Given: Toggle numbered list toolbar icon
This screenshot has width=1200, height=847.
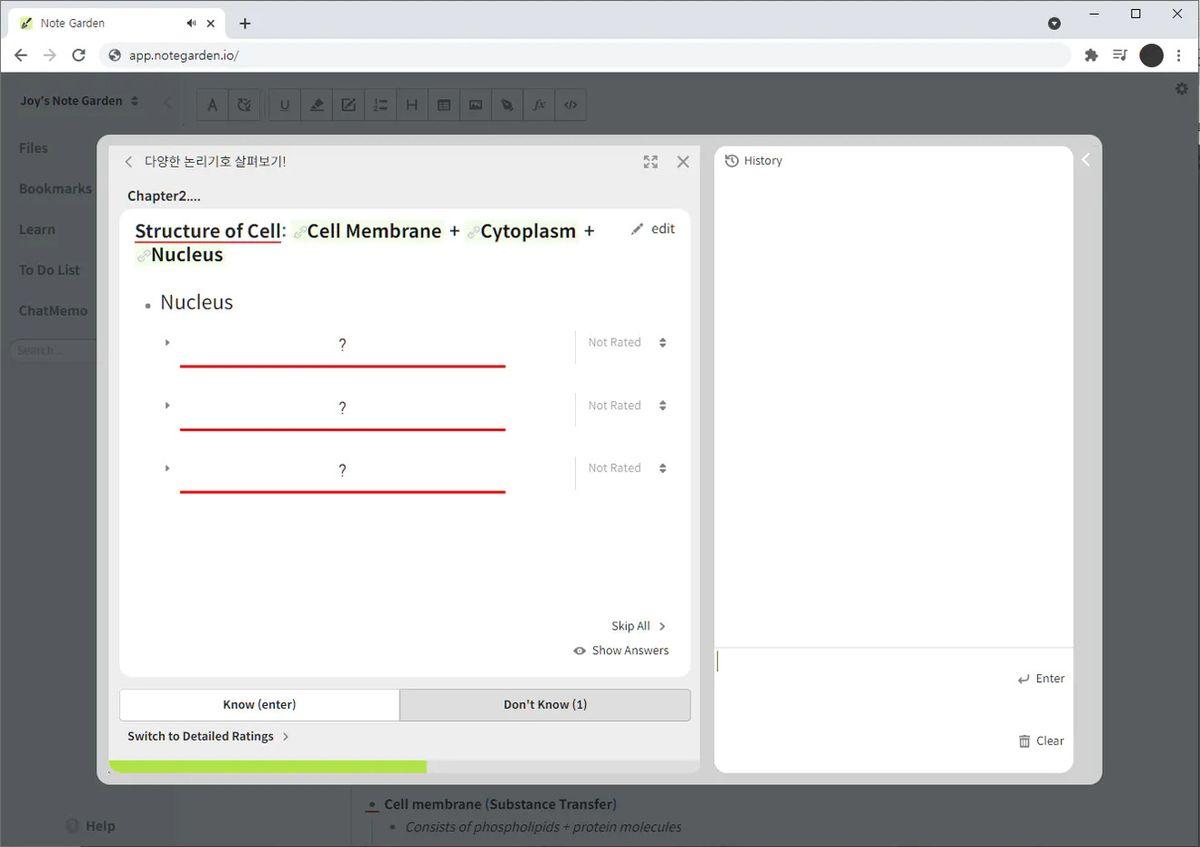Looking at the screenshot, I should [380, 104].
